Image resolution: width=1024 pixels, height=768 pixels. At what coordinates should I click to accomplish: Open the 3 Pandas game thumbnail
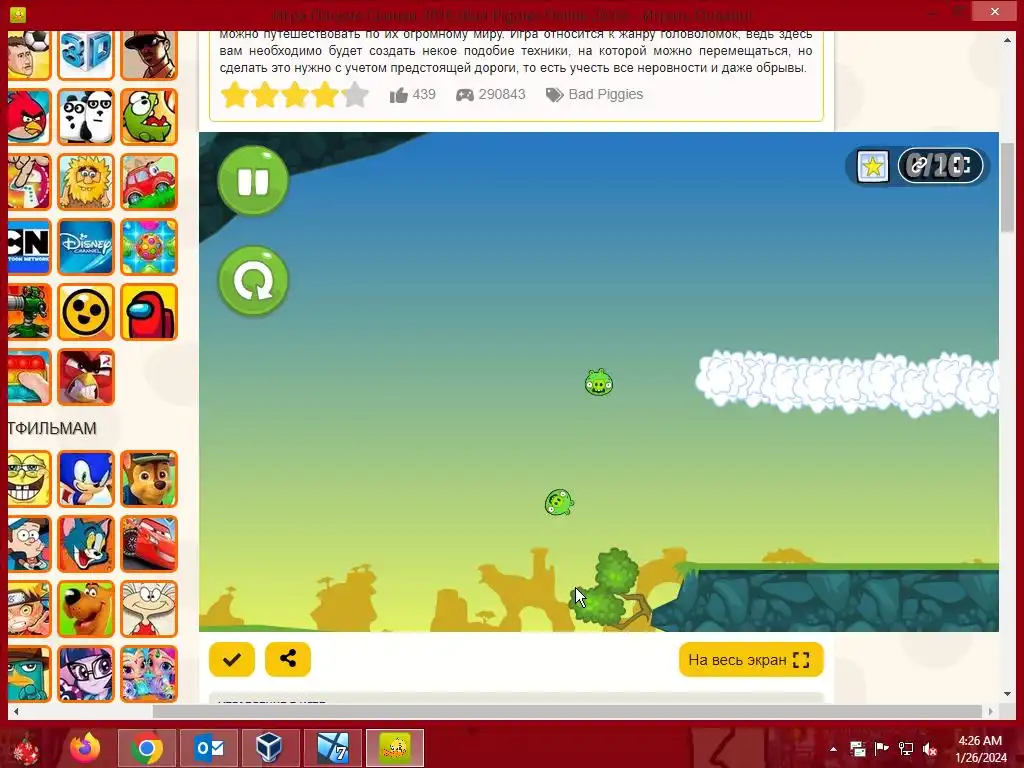tap(86, 117)
